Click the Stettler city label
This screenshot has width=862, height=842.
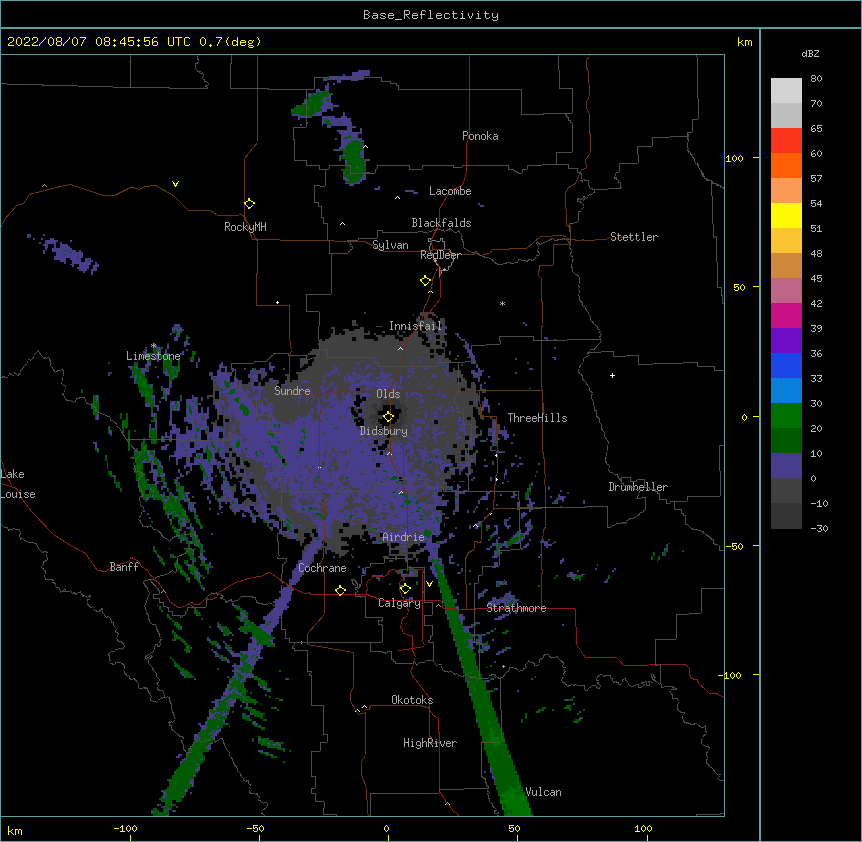(634, 237)
